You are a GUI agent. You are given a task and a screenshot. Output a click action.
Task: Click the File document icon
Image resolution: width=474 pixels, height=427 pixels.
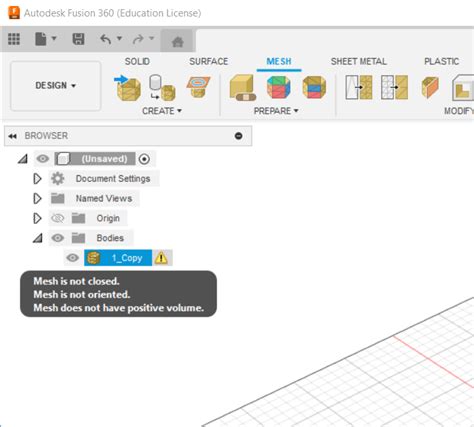coord(41,39)
